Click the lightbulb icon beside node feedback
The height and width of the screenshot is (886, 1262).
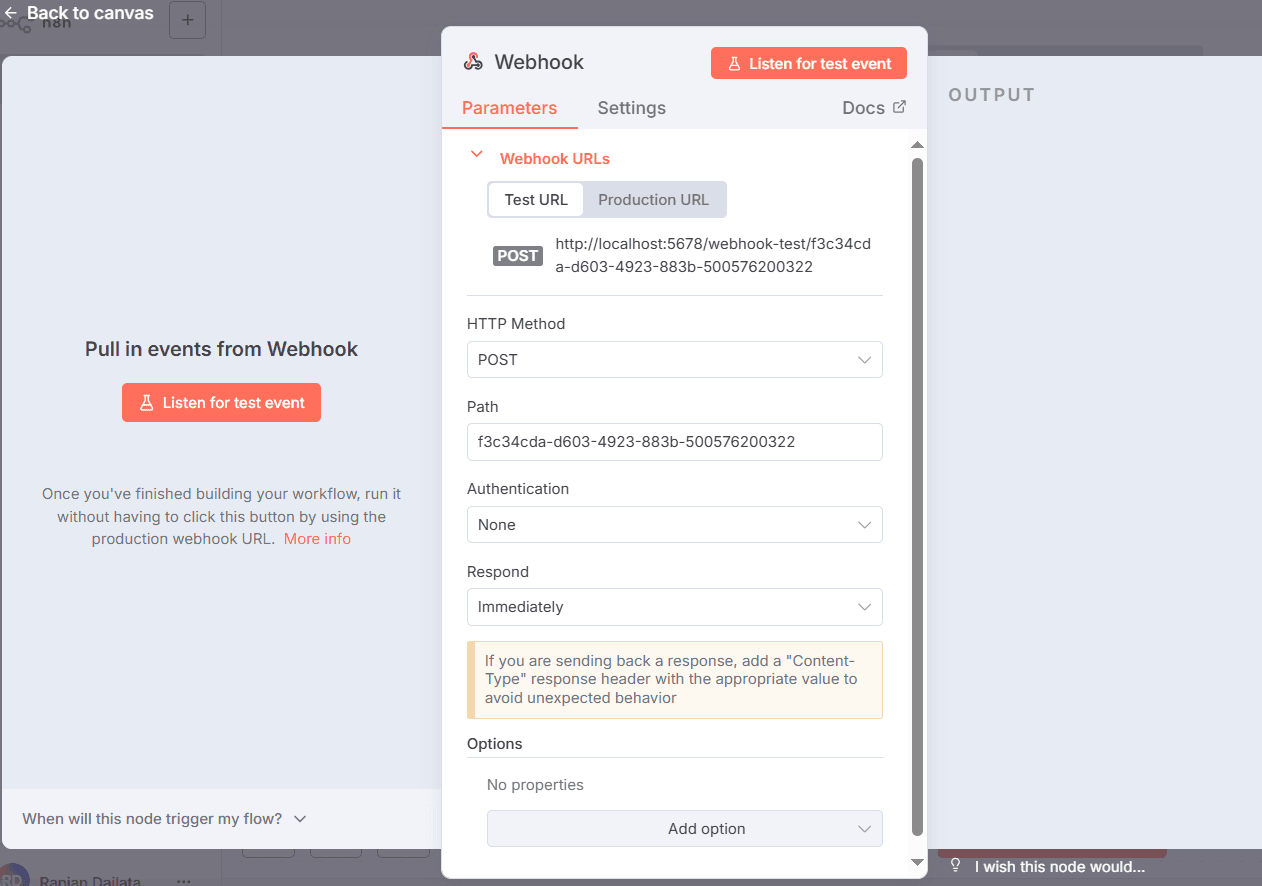[x=956, y=866]
